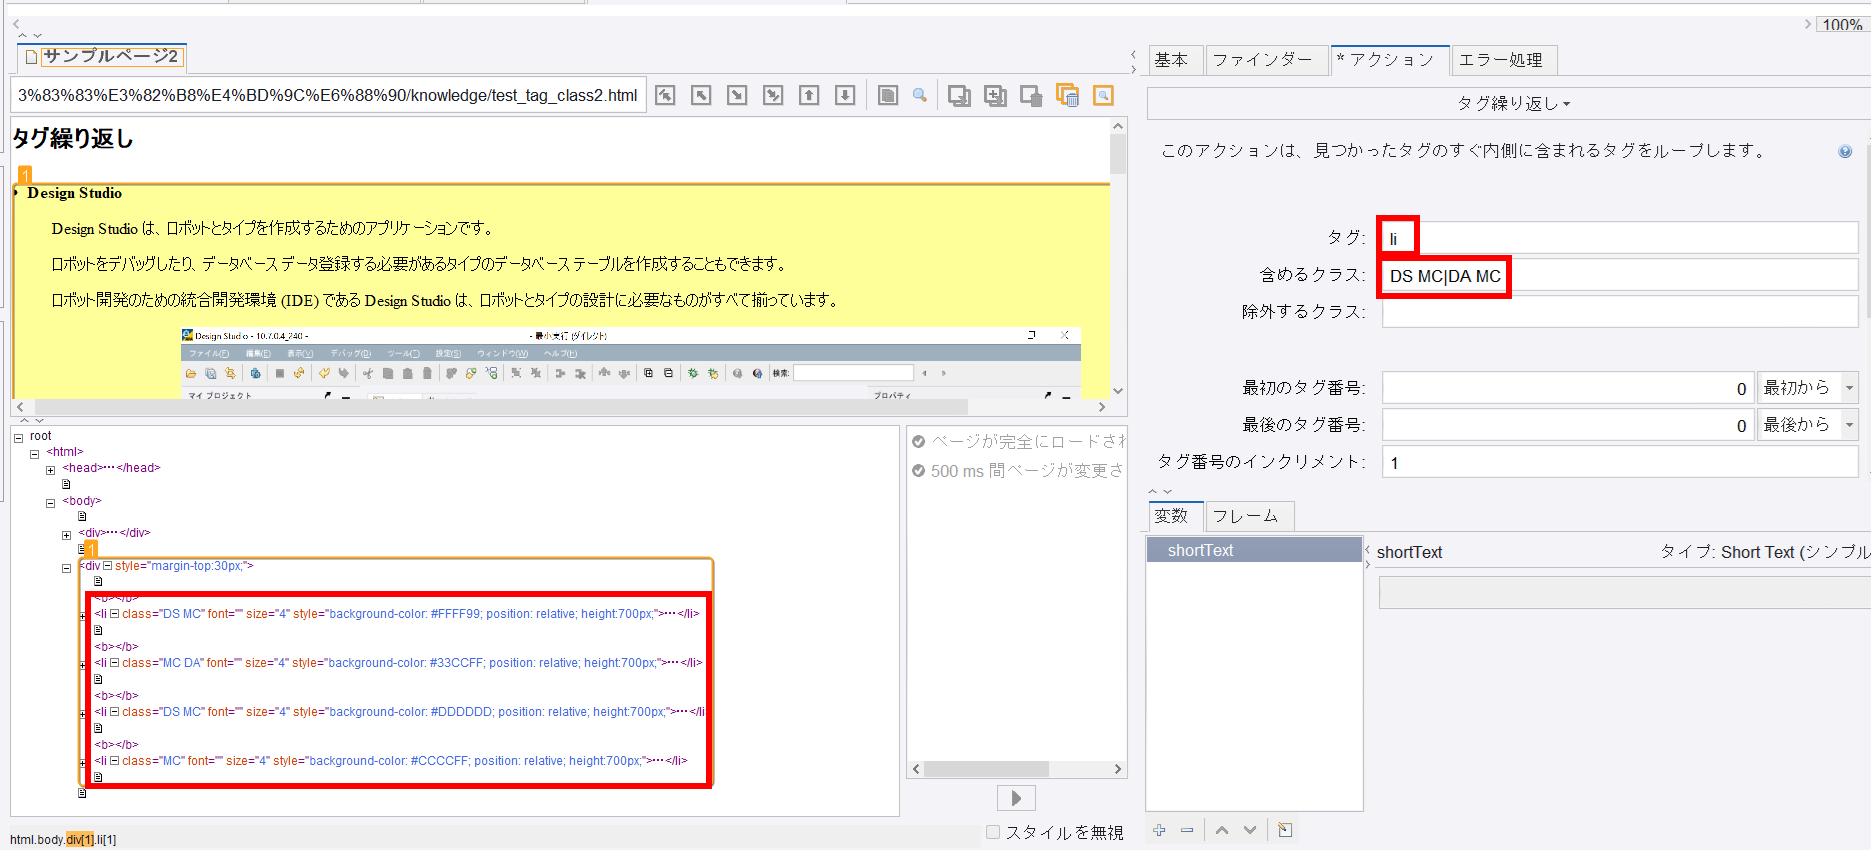Click the 除外するクラス input field

[1619, 312]
